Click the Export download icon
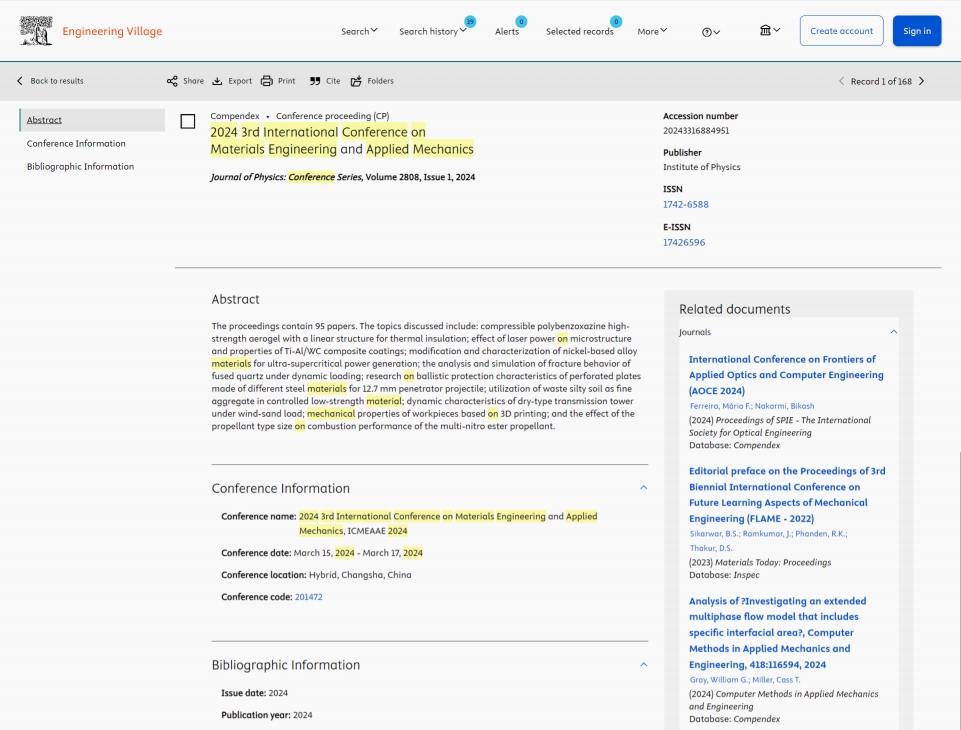 pos(218,81)
